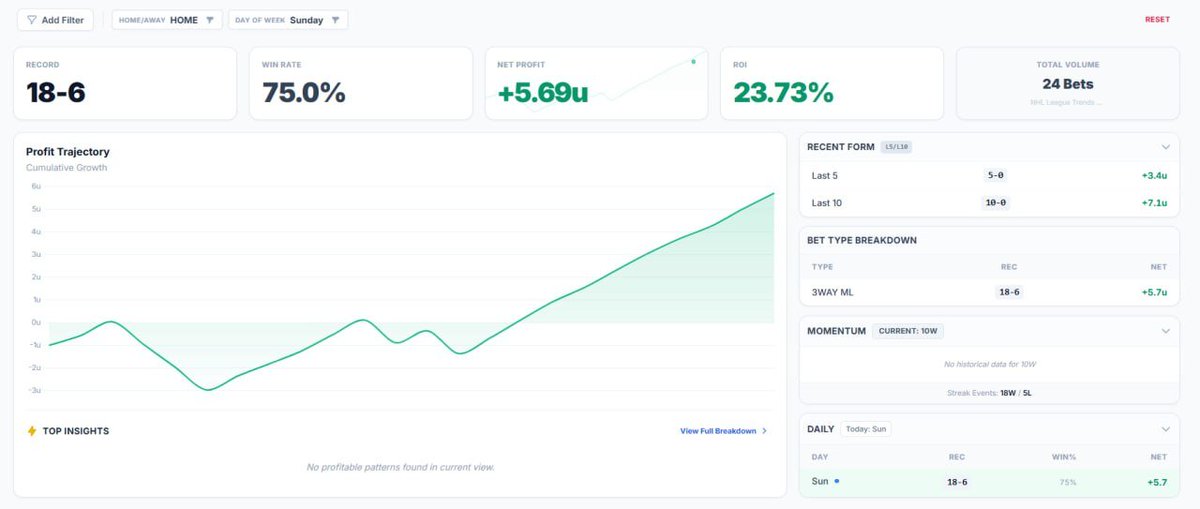Collapse the Momentum panel chevron
Image resolution: width=1200 pixels, height=509 pixels.
pos(1165,331)
